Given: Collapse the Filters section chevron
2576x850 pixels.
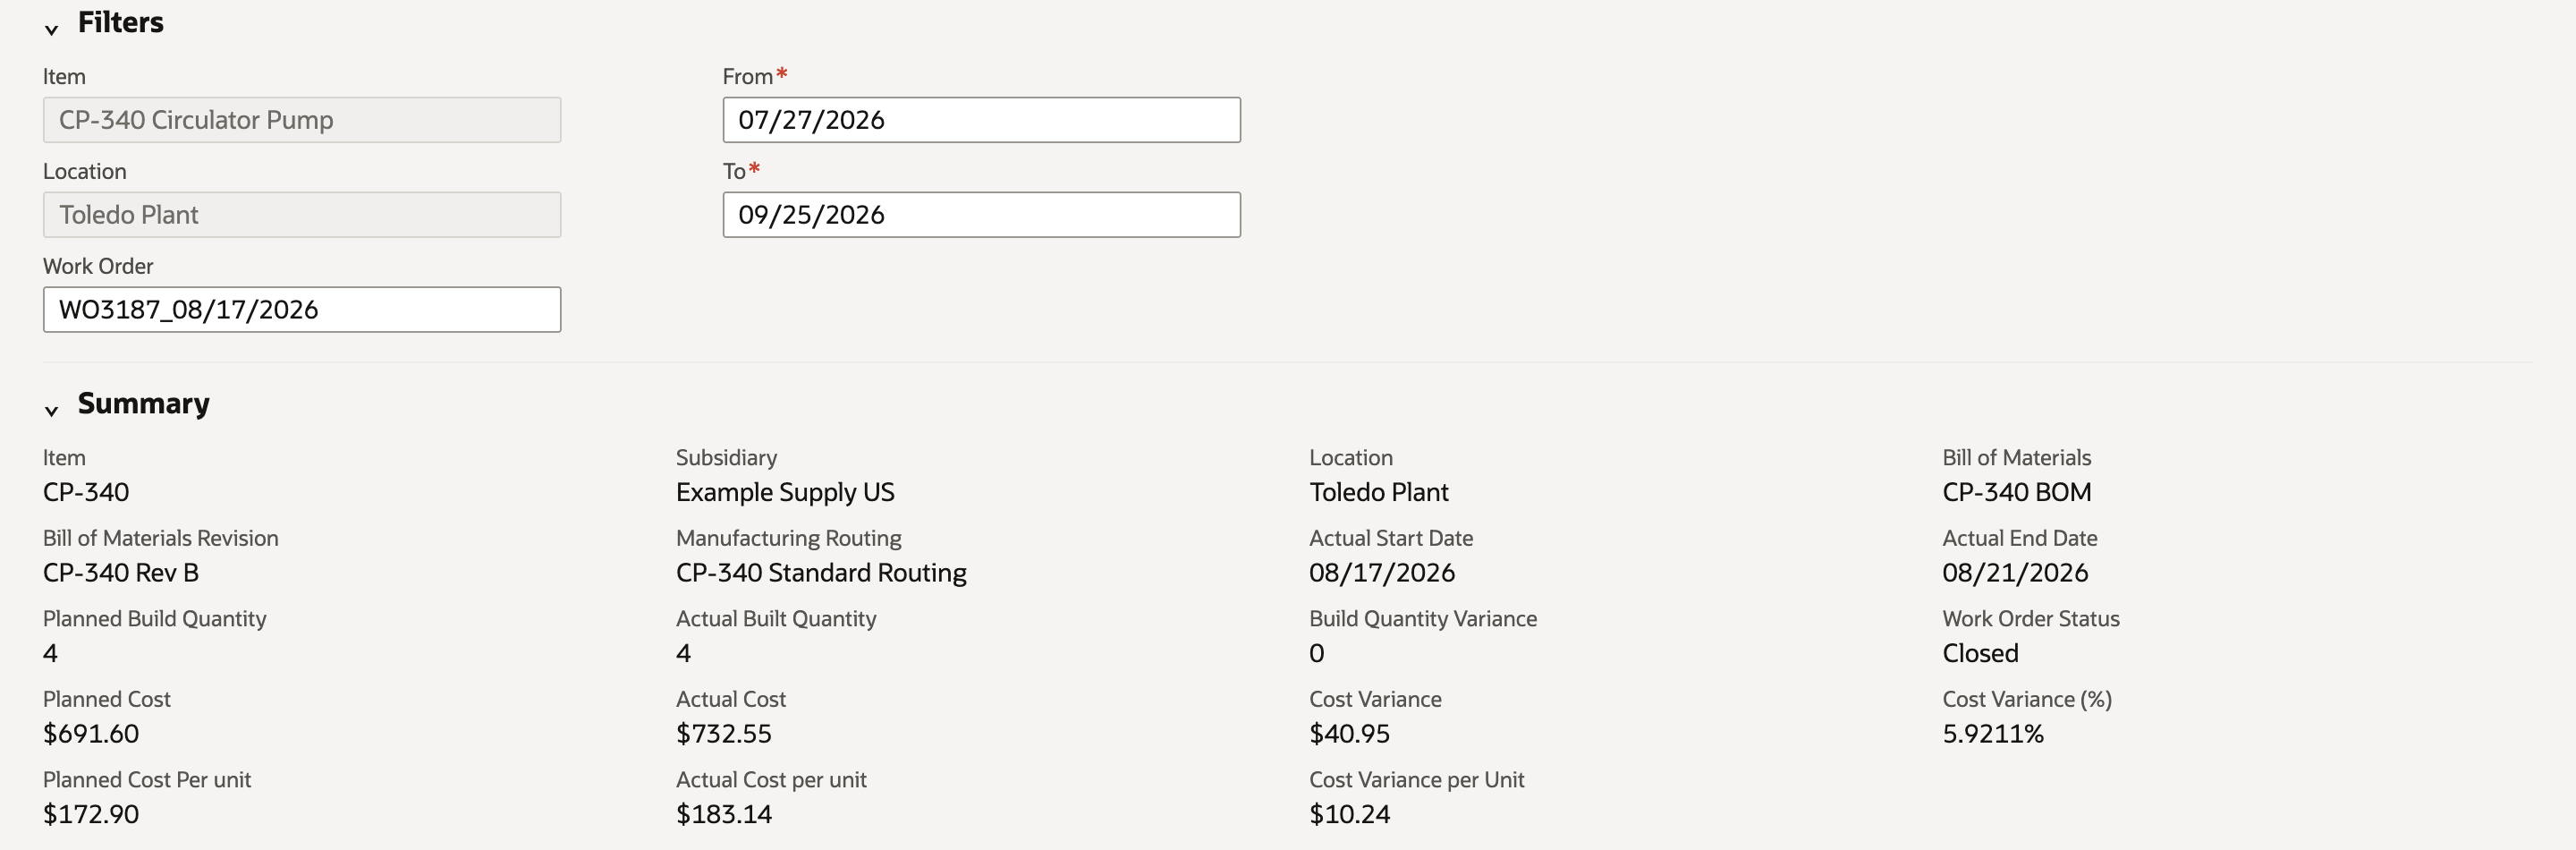Looking at the screenshot, I should (x=51, y=30).
